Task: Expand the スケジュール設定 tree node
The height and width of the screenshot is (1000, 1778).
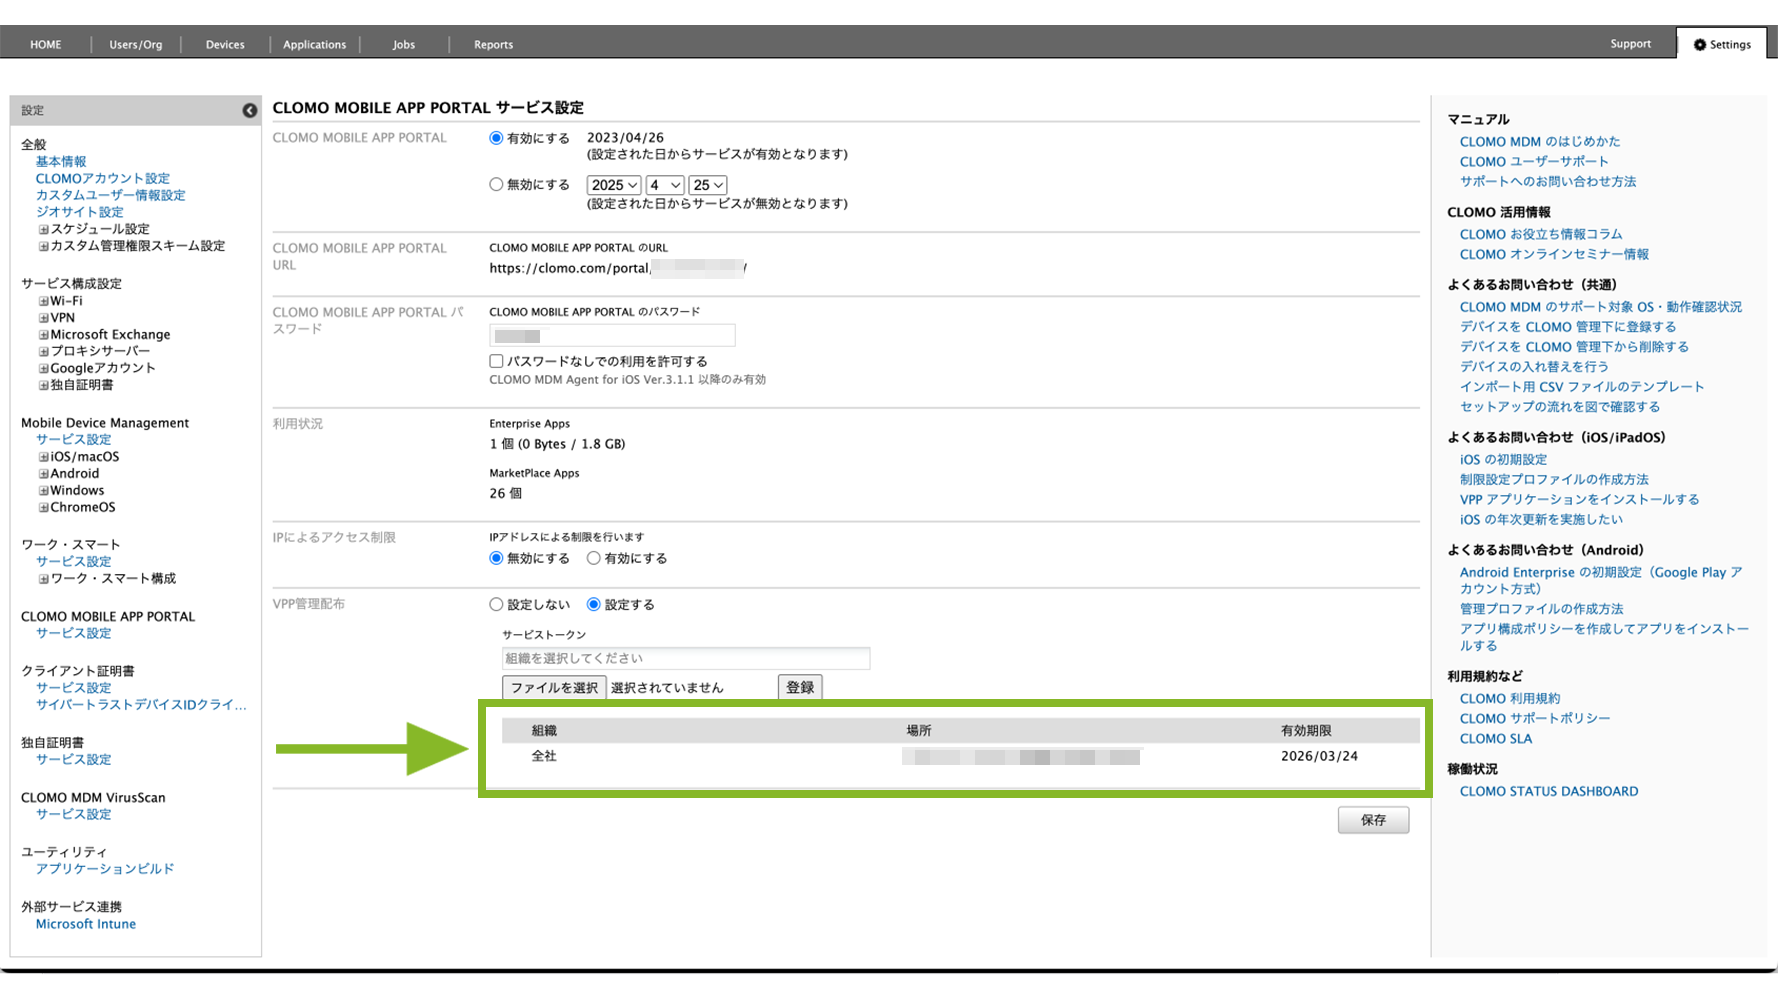Action: [x=43, y=229]
